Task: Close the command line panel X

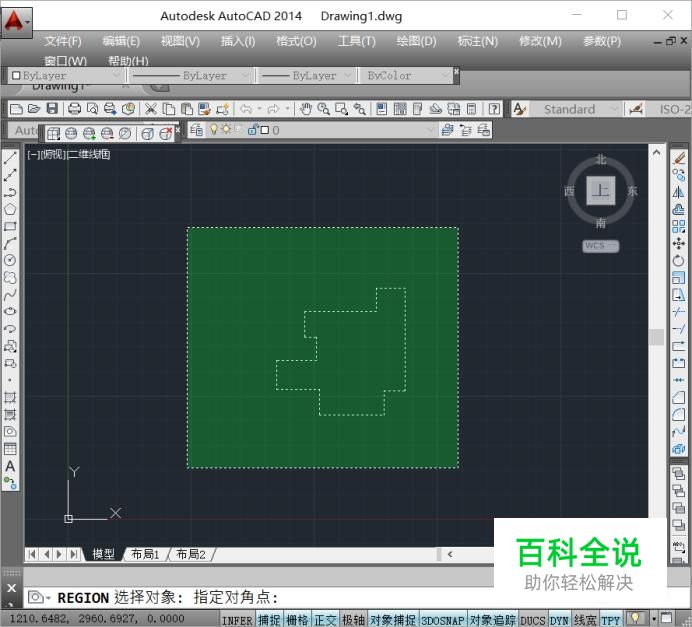Action: (11, 588)
